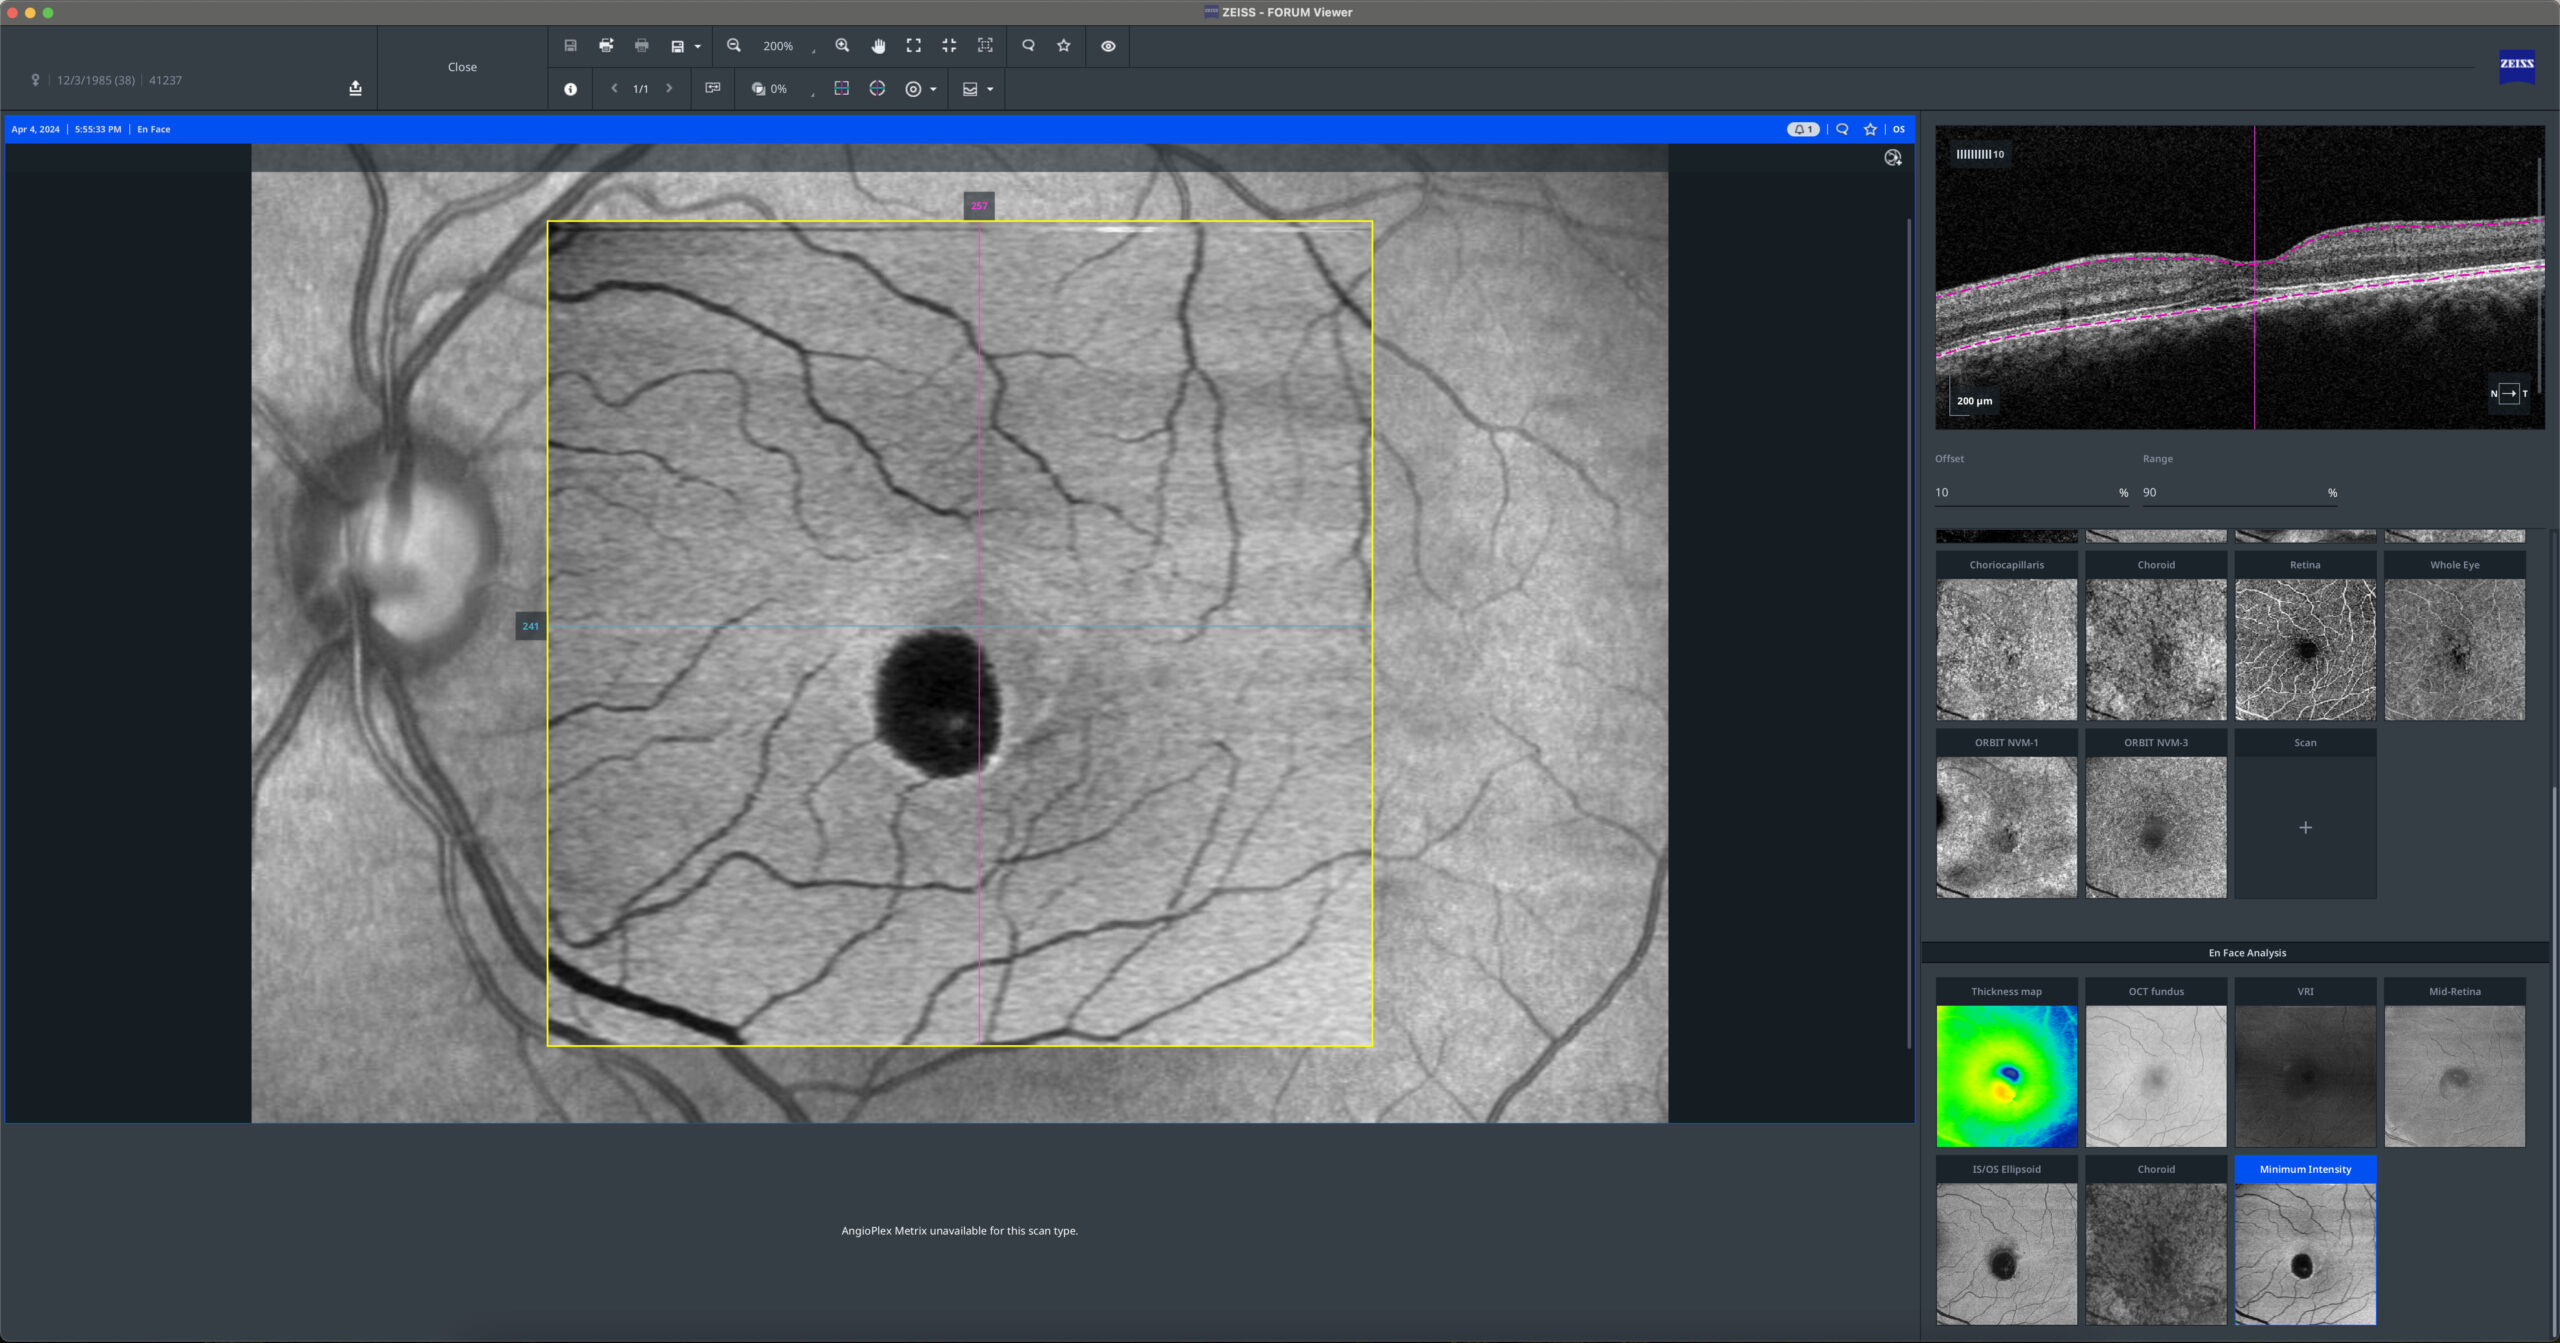This screenshot has width=2560, height=1343.
Task: Select the Choriocapillaris thumbnail
Action: (2006, 636)
